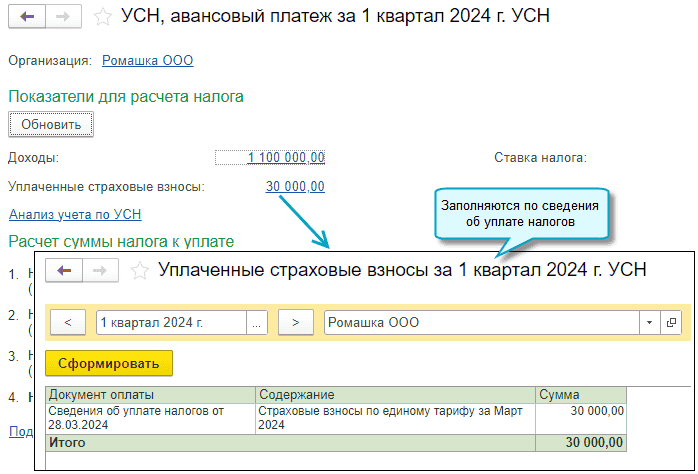Click the Документ оплаты column header
The width and height of the screenshot is (698, 474).
[x=150, y=395]
